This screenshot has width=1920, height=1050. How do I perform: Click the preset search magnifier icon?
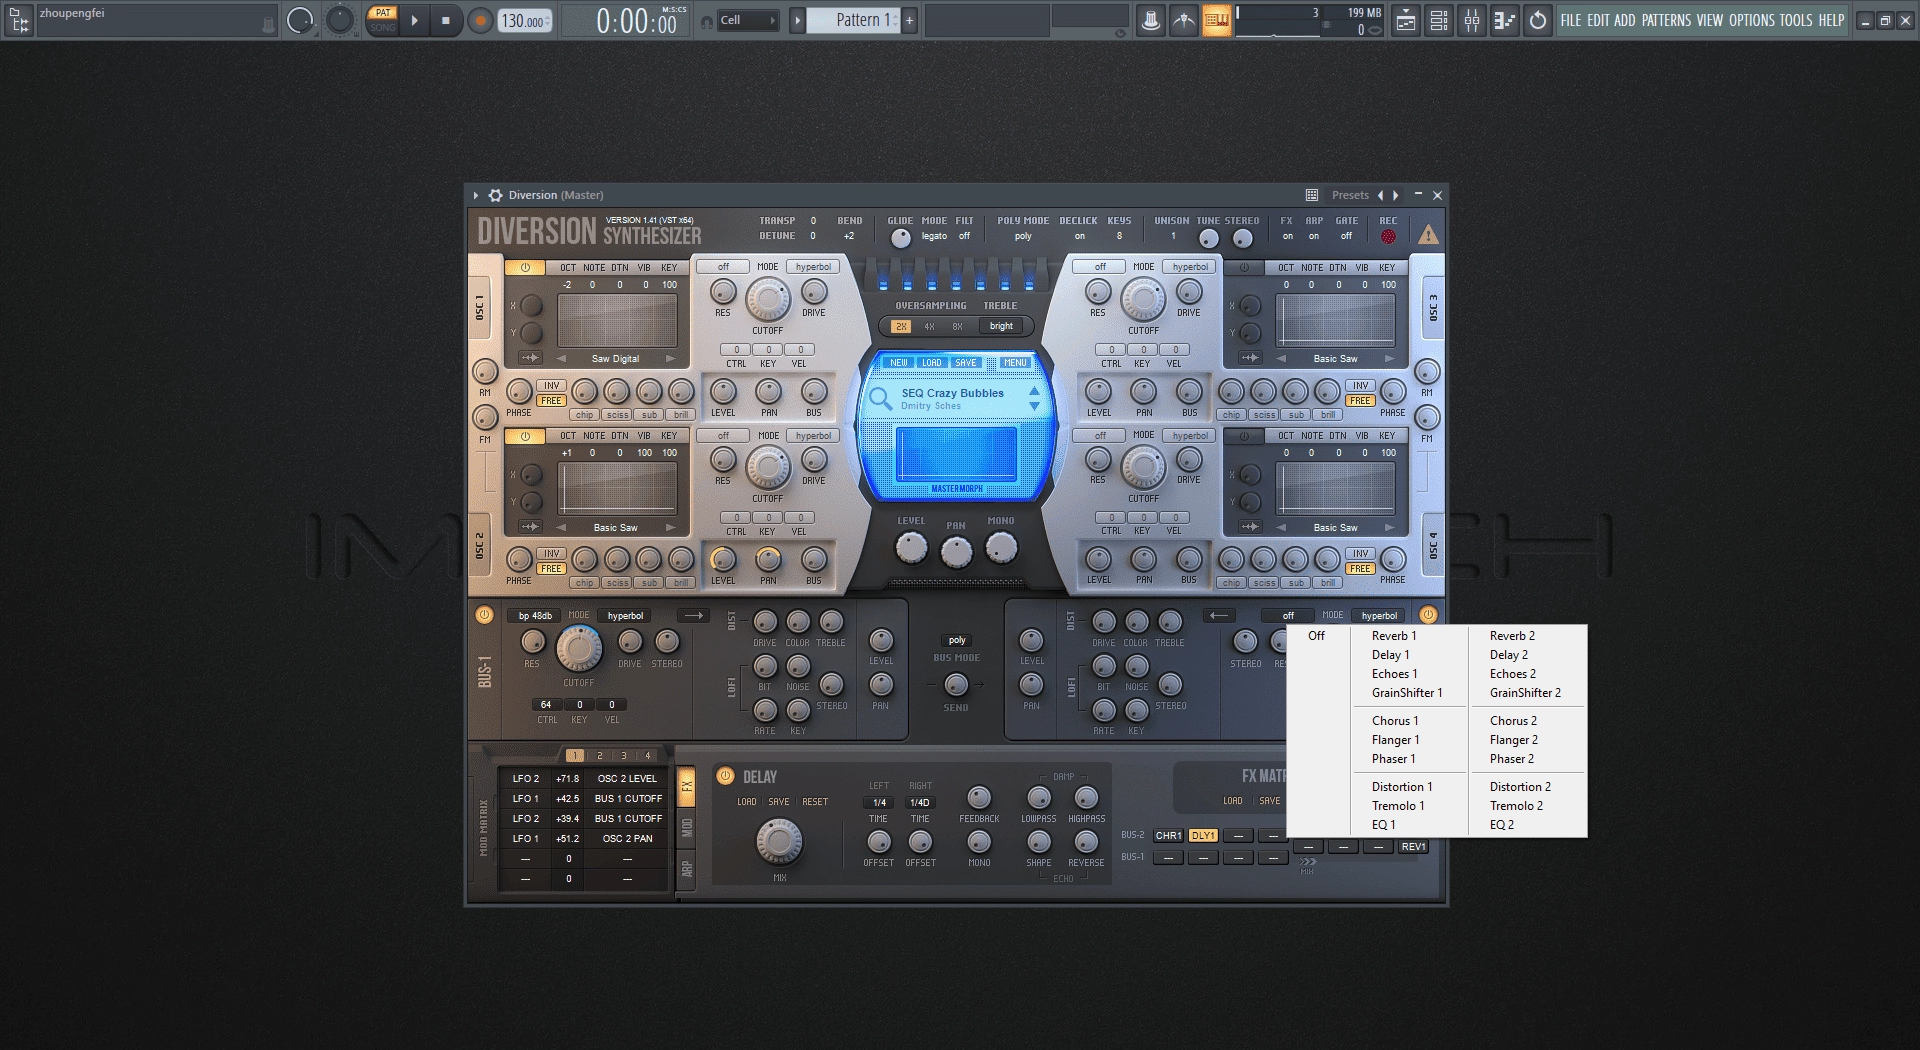point(880,398)
